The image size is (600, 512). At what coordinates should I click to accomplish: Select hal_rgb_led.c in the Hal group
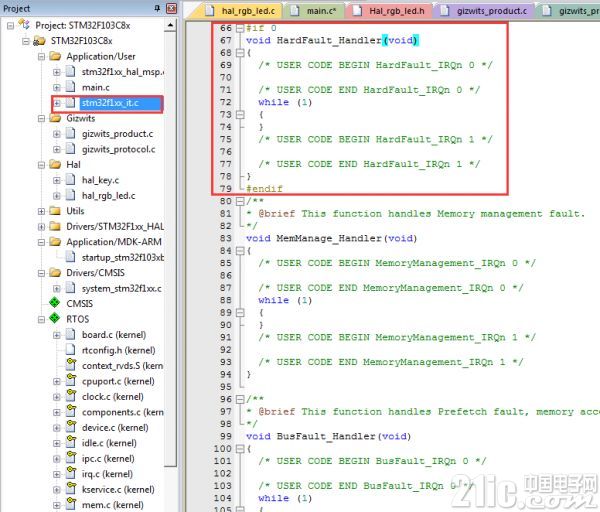click(108, 196)
